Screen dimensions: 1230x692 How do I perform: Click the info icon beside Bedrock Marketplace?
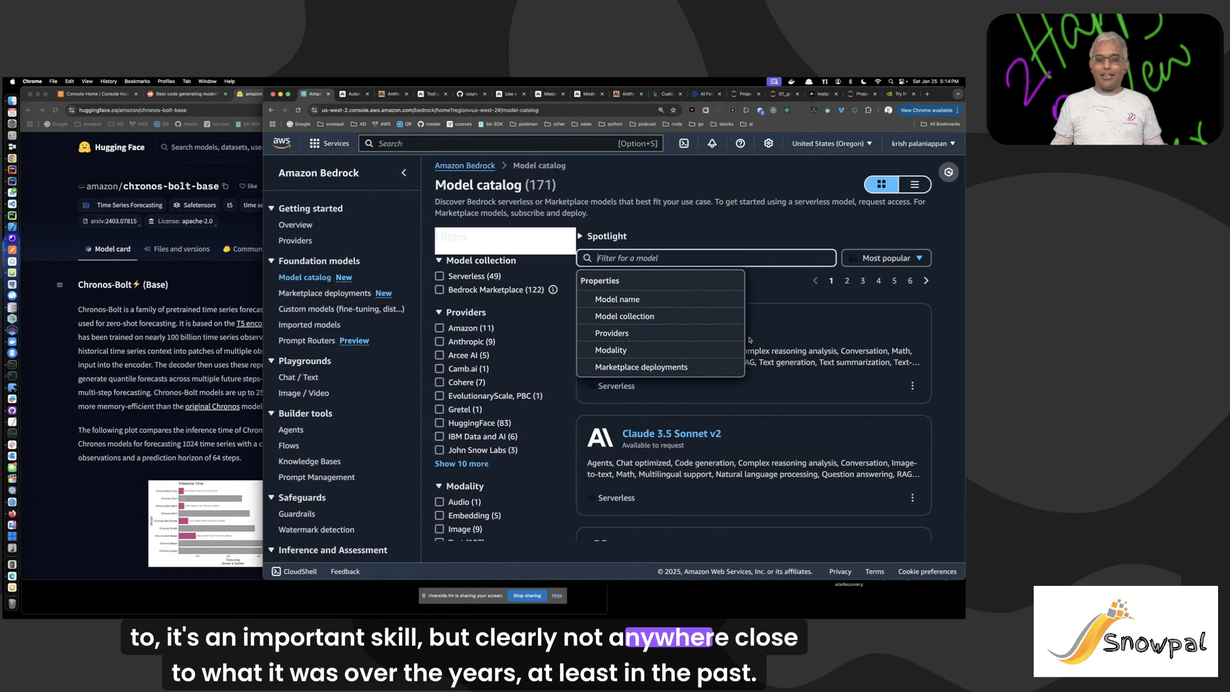tap(553, 290)
